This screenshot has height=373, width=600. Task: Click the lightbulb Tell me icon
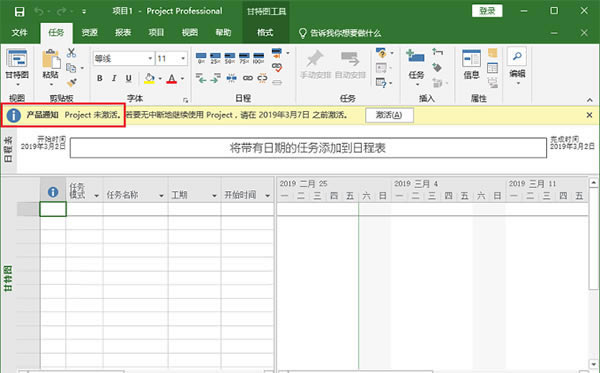[303, 33]
